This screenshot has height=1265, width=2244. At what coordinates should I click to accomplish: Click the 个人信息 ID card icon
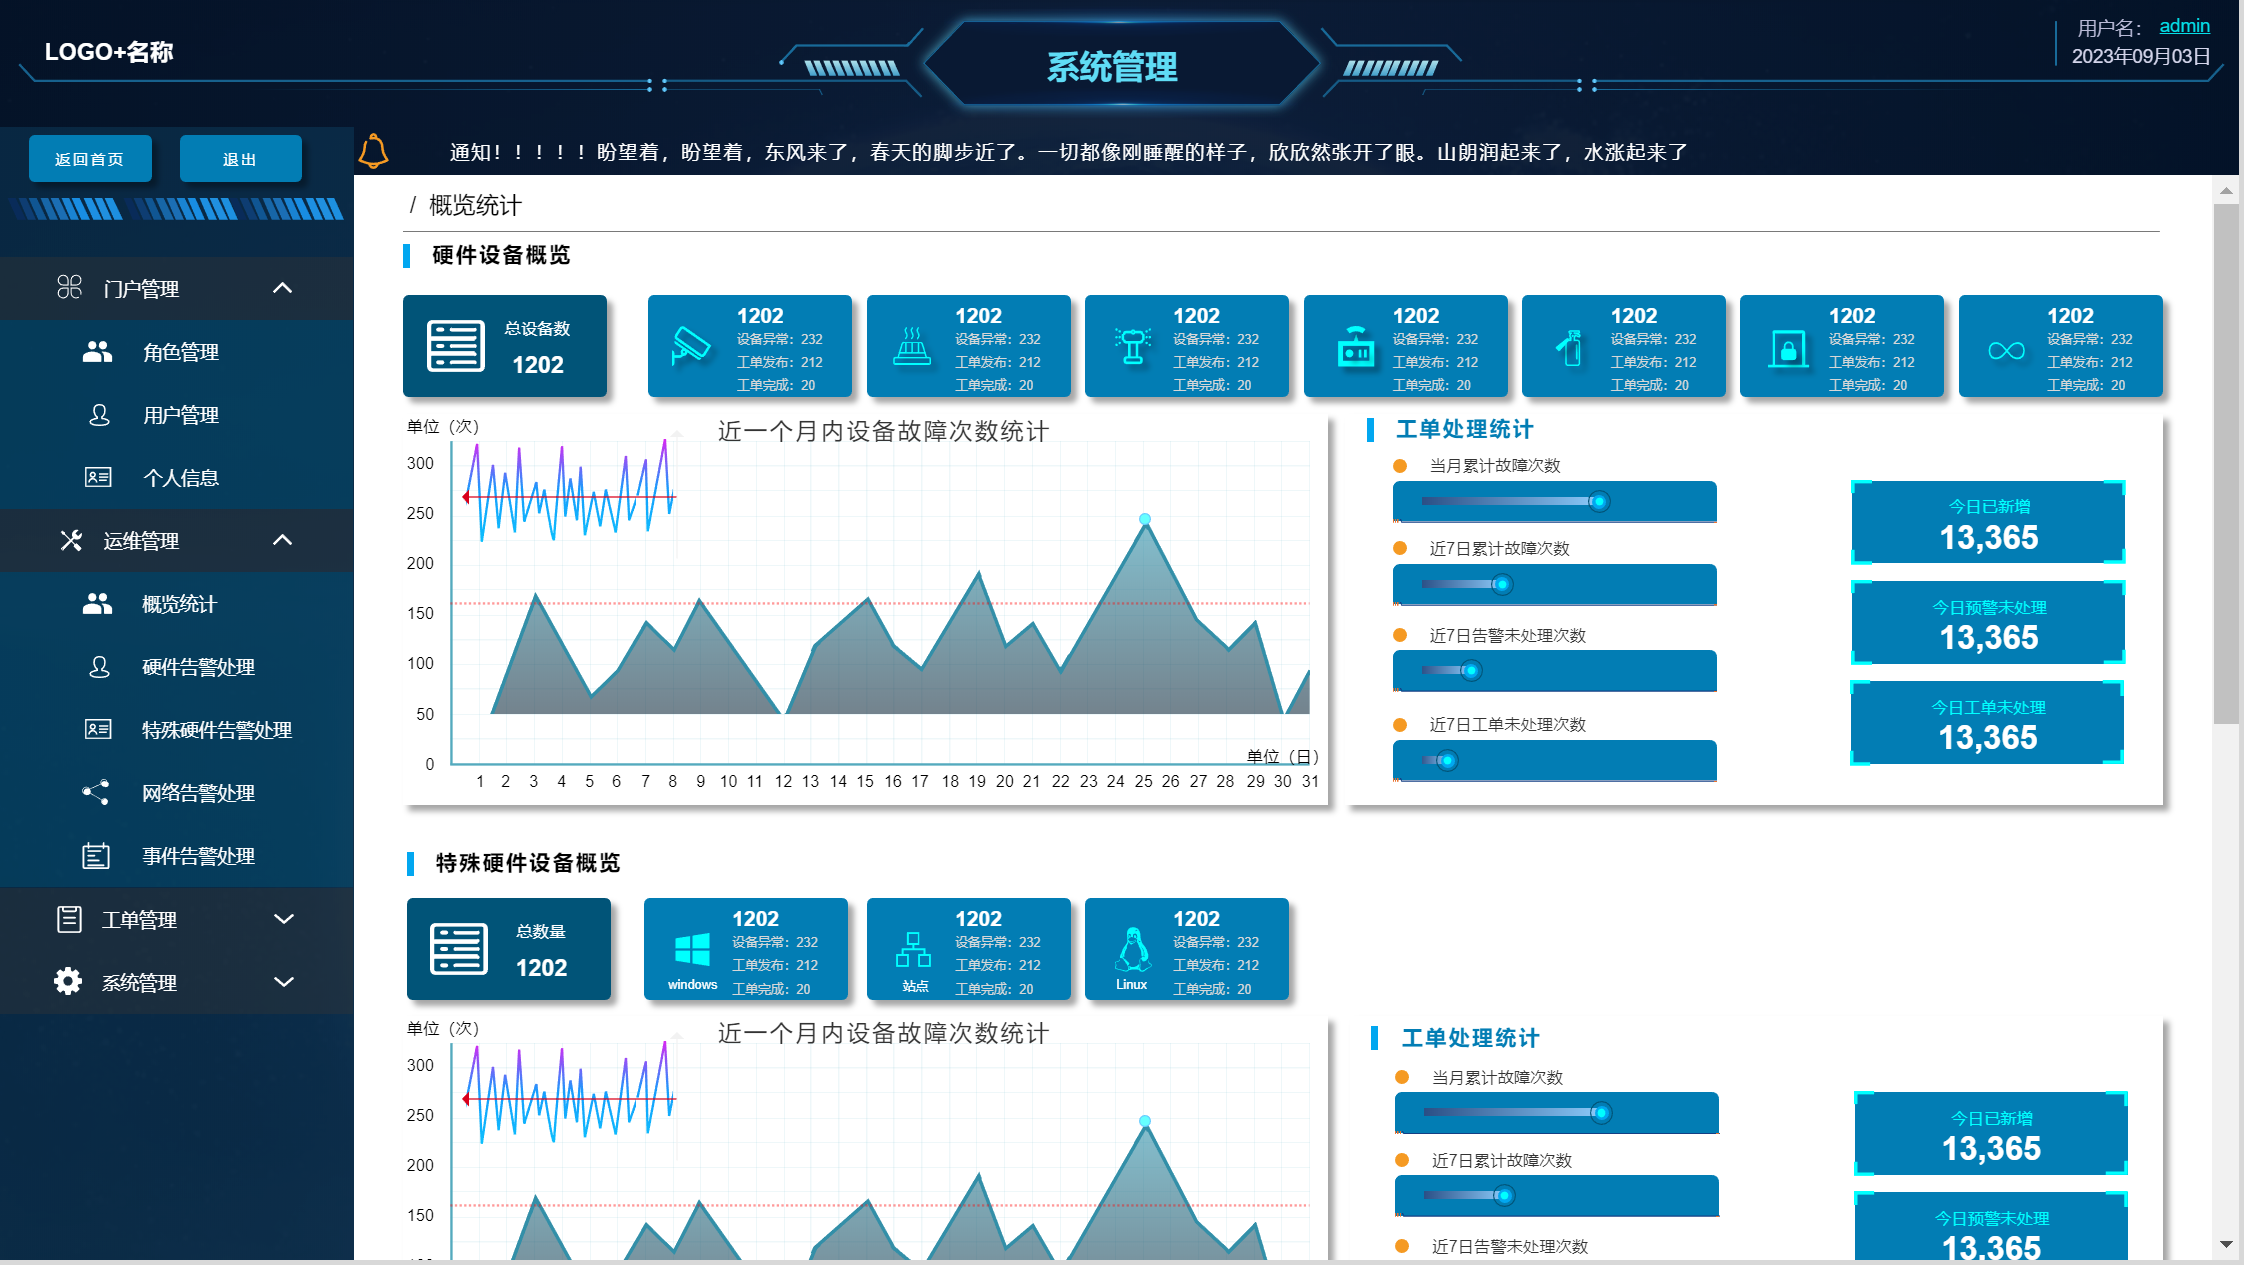coord(98,477)
